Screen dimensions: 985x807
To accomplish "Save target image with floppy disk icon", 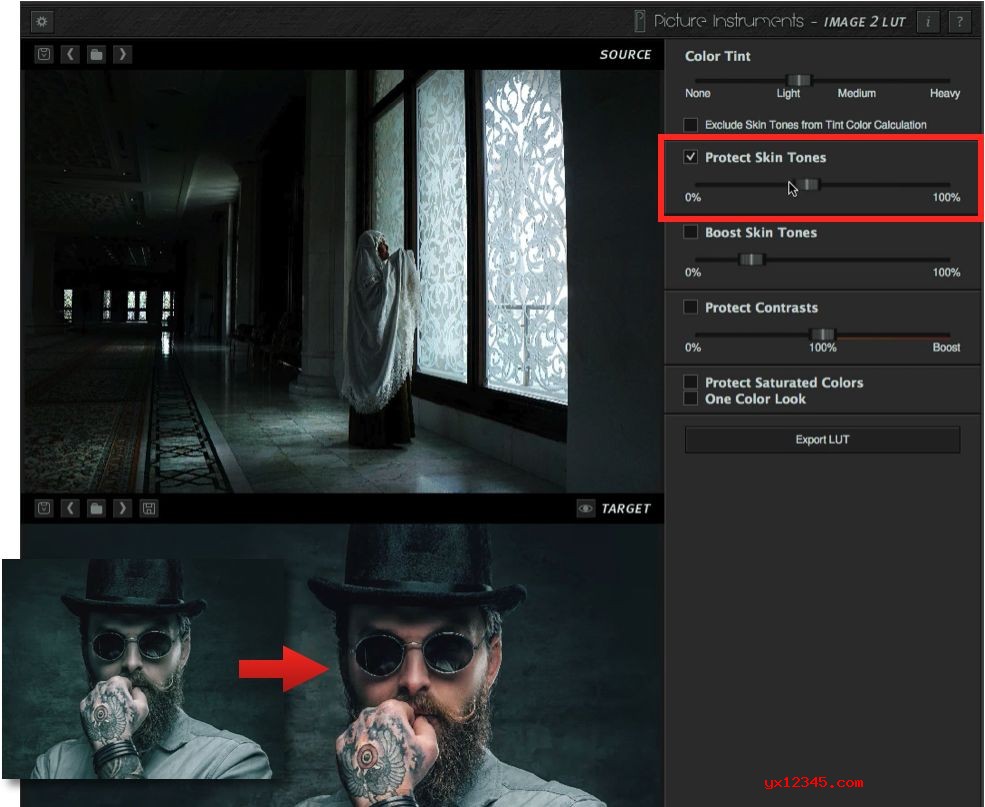I will pos(148,509).
